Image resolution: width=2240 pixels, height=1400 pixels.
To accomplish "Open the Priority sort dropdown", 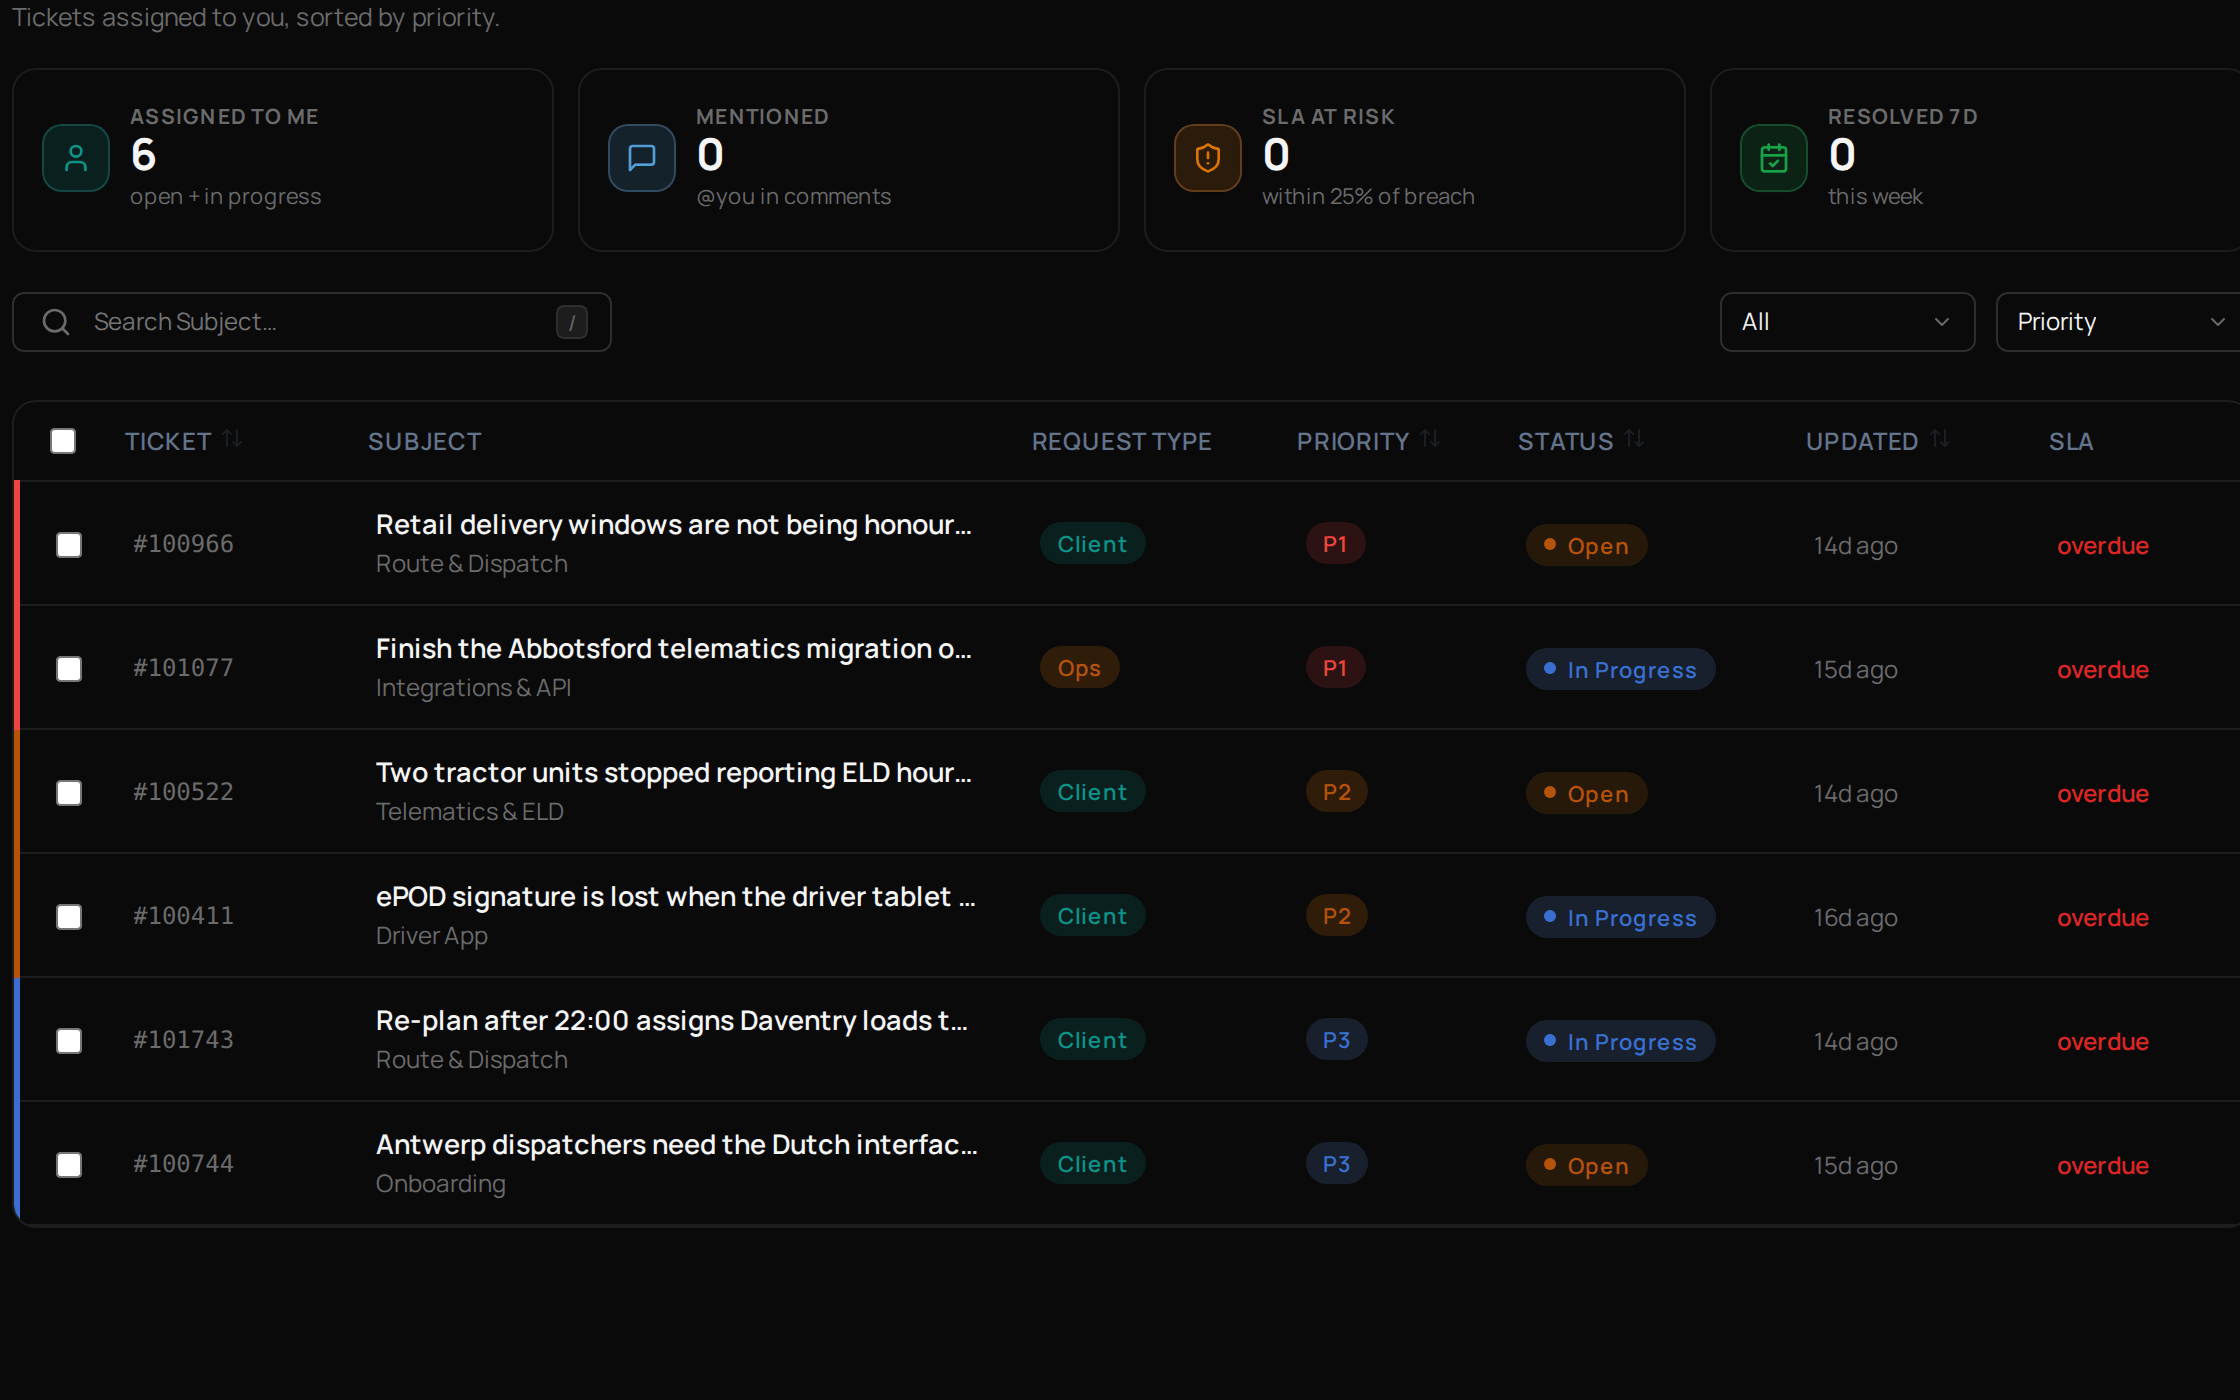I will point(2118,322).
